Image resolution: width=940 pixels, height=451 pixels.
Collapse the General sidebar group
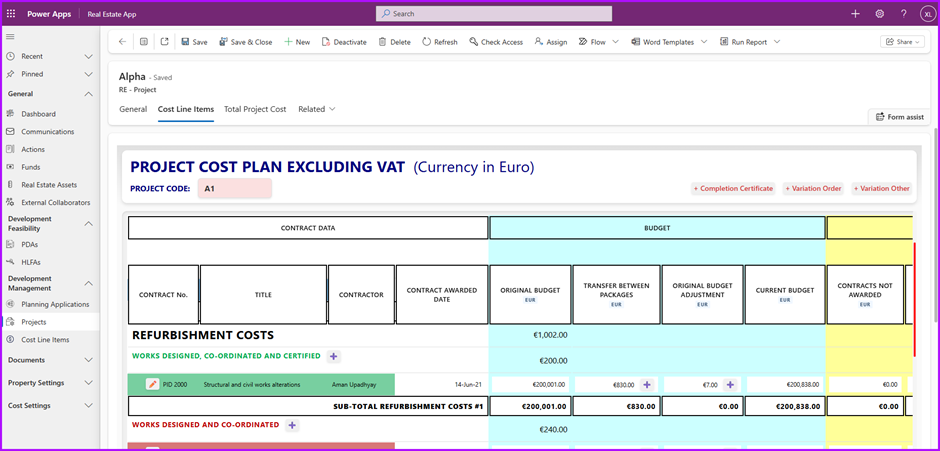(x=88, y=94)
